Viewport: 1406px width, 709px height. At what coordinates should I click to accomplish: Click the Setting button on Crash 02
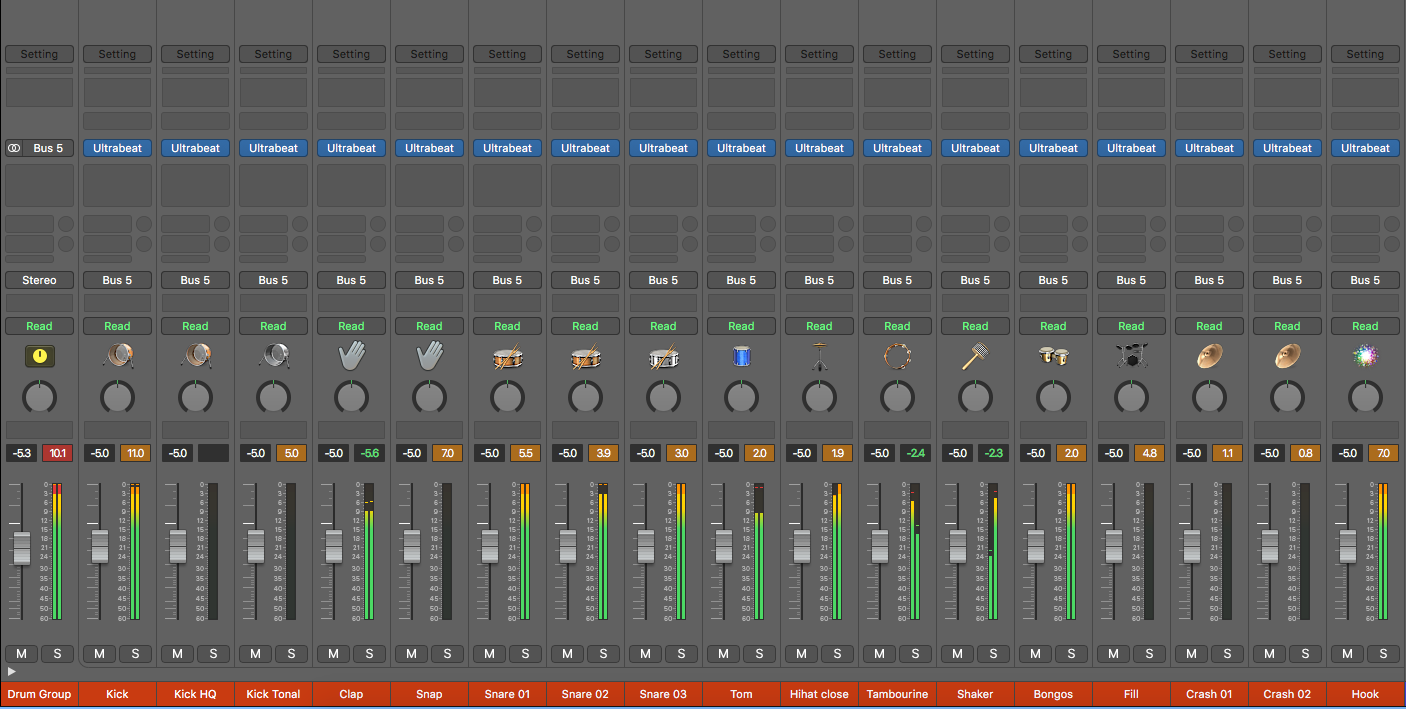point(1287,54)
